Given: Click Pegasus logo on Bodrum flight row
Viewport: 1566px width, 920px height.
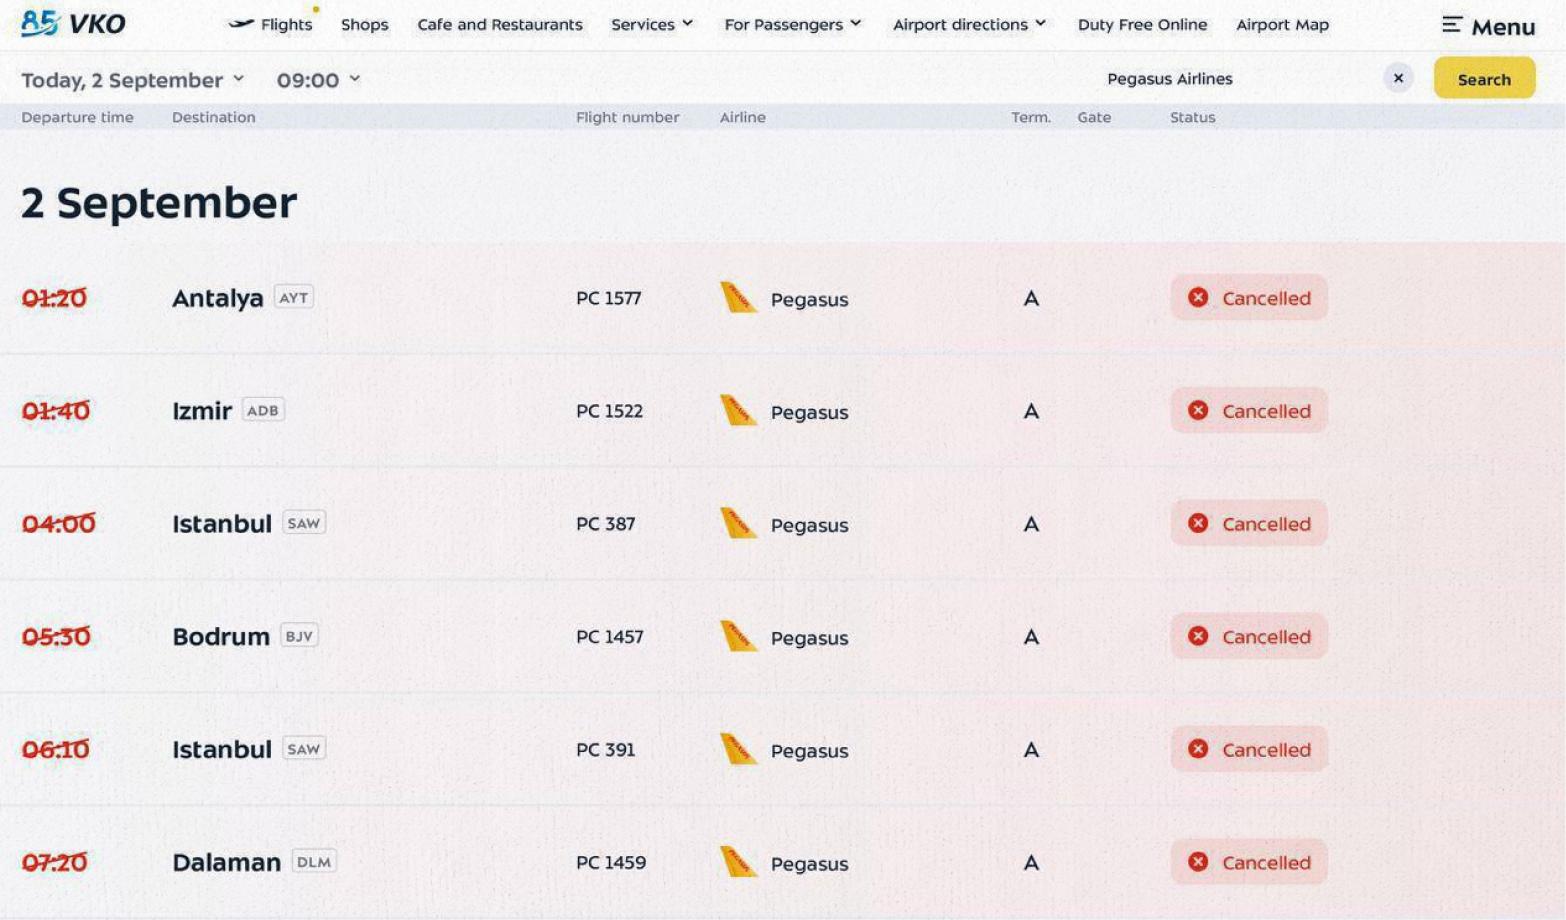Looking at the screenshot, I should (738, 636).
